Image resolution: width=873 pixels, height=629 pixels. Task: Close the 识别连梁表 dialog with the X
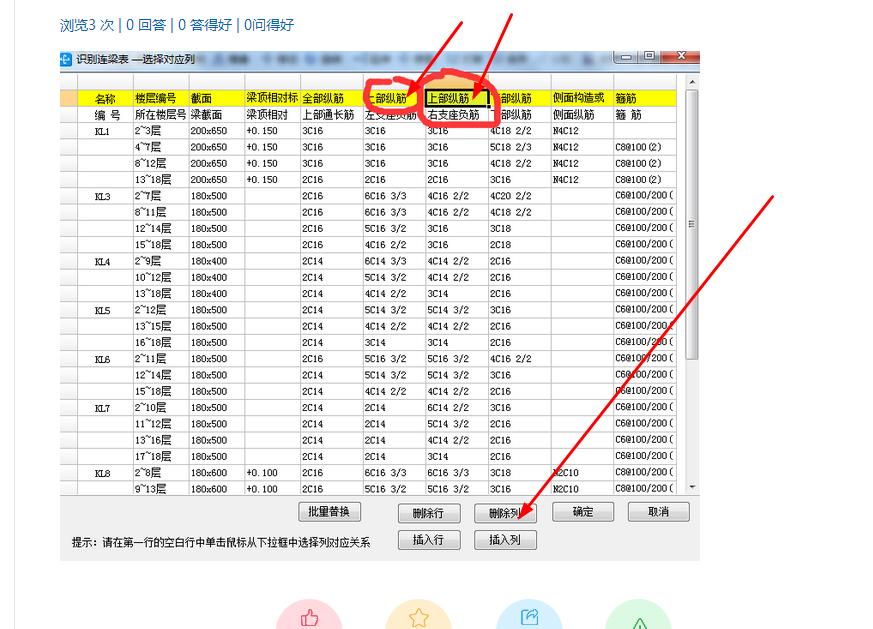pos(680,56)
